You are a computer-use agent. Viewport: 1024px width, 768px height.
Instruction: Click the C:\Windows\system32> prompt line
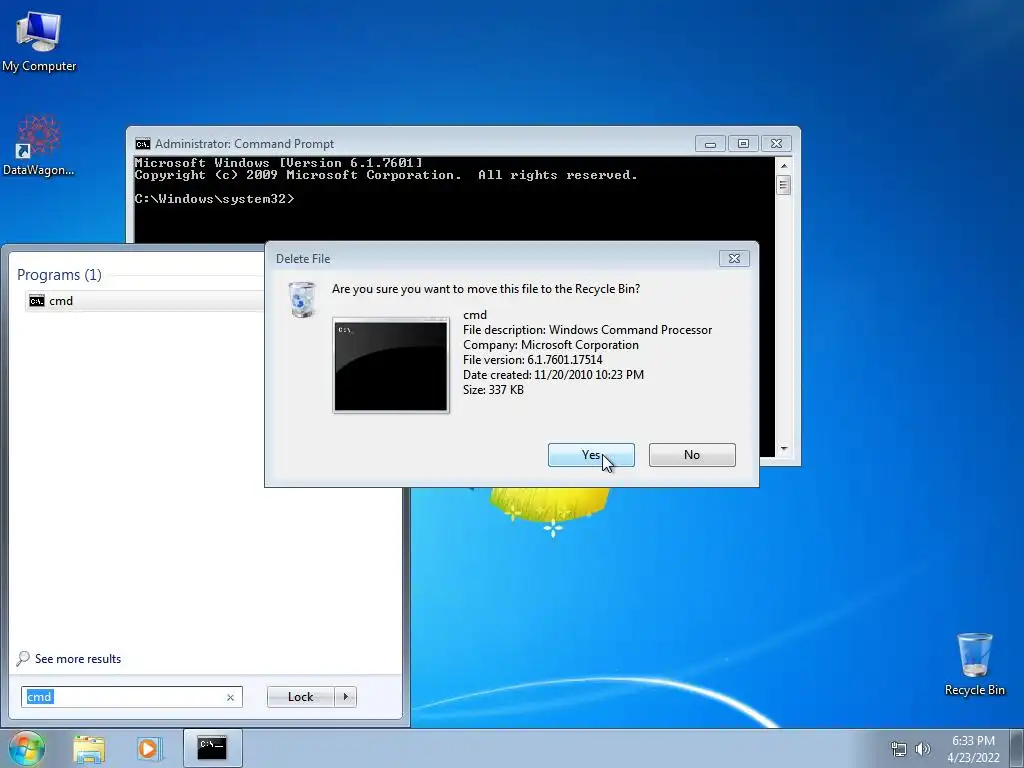point(214,199)
